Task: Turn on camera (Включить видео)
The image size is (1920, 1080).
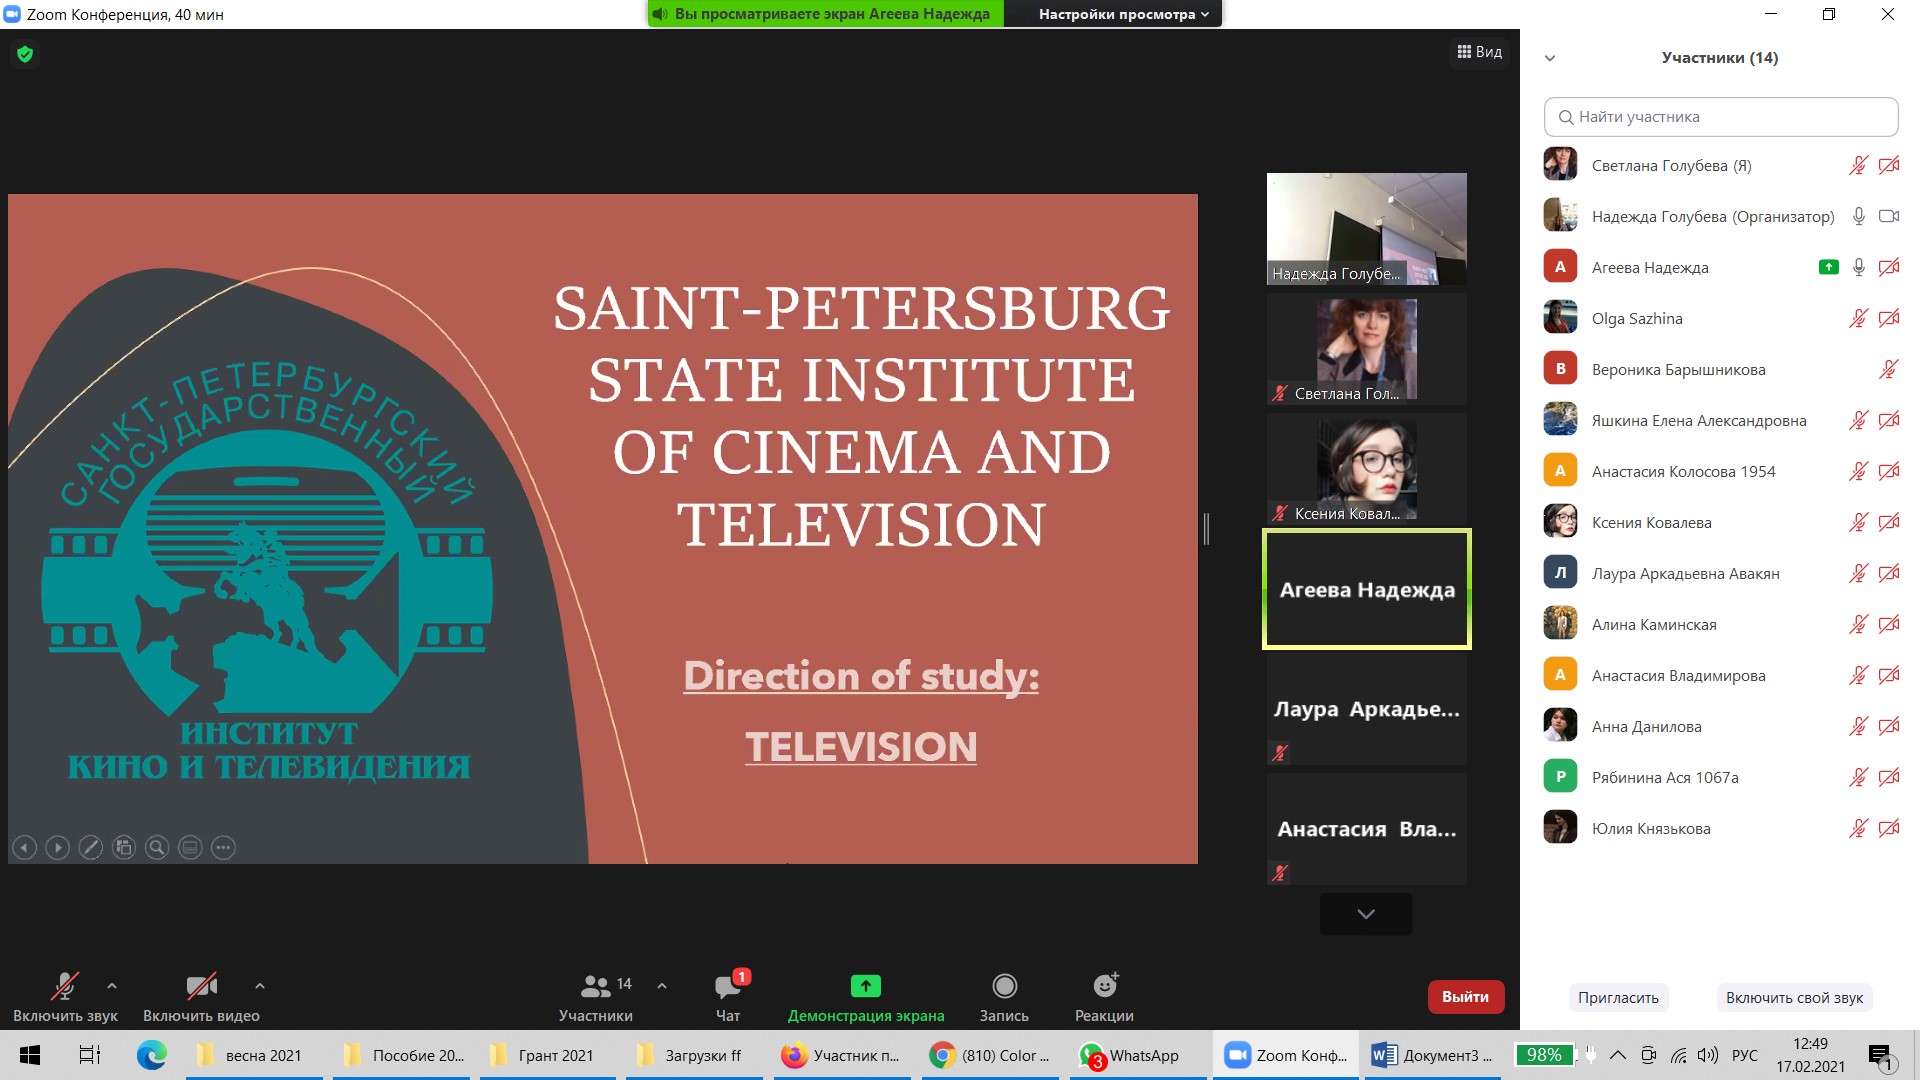Action: [x=201, y=987]
